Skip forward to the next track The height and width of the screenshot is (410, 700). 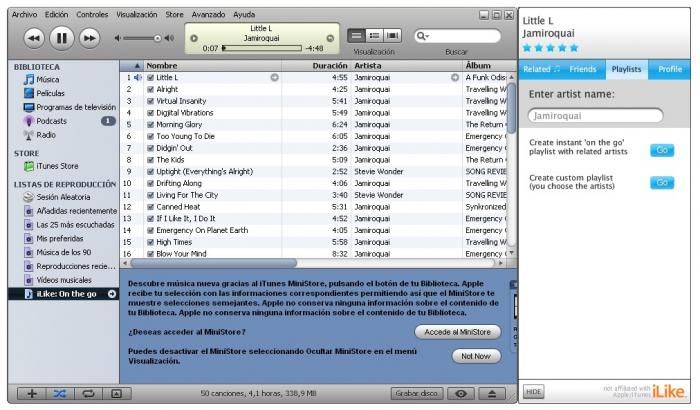pyautogui.click(x=89, y=38)
